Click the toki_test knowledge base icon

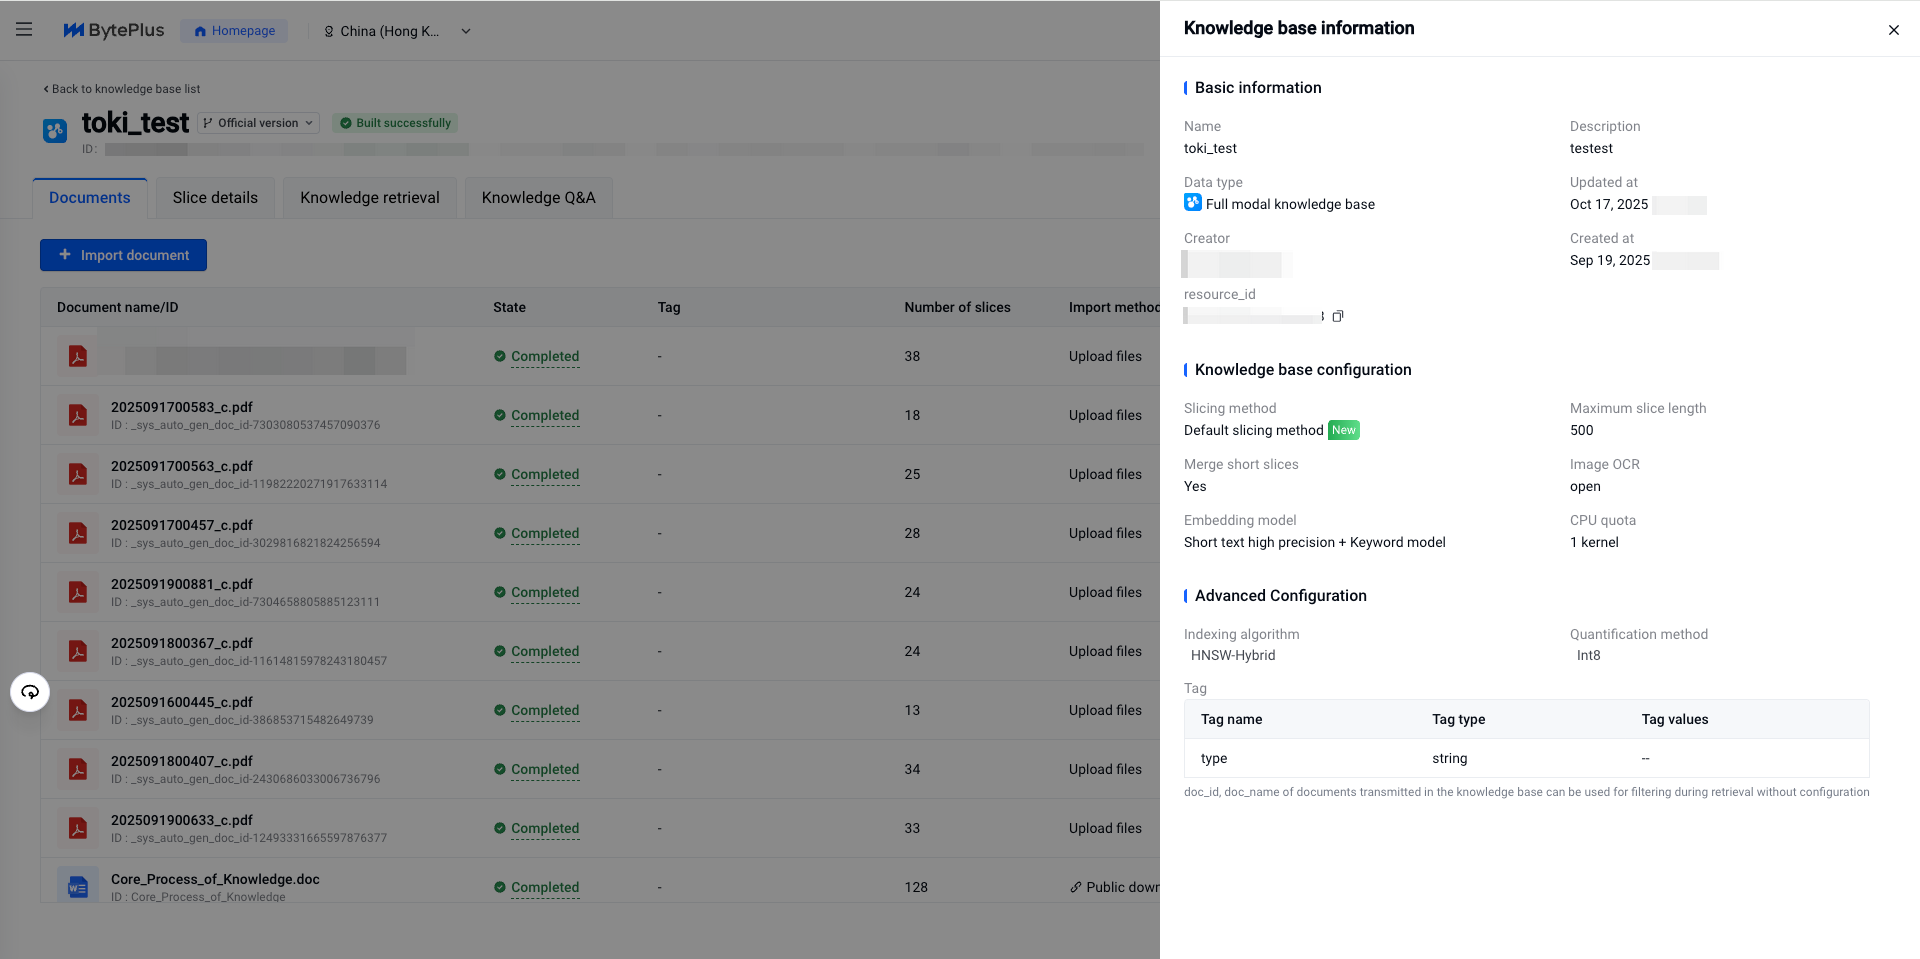point(55,130)
